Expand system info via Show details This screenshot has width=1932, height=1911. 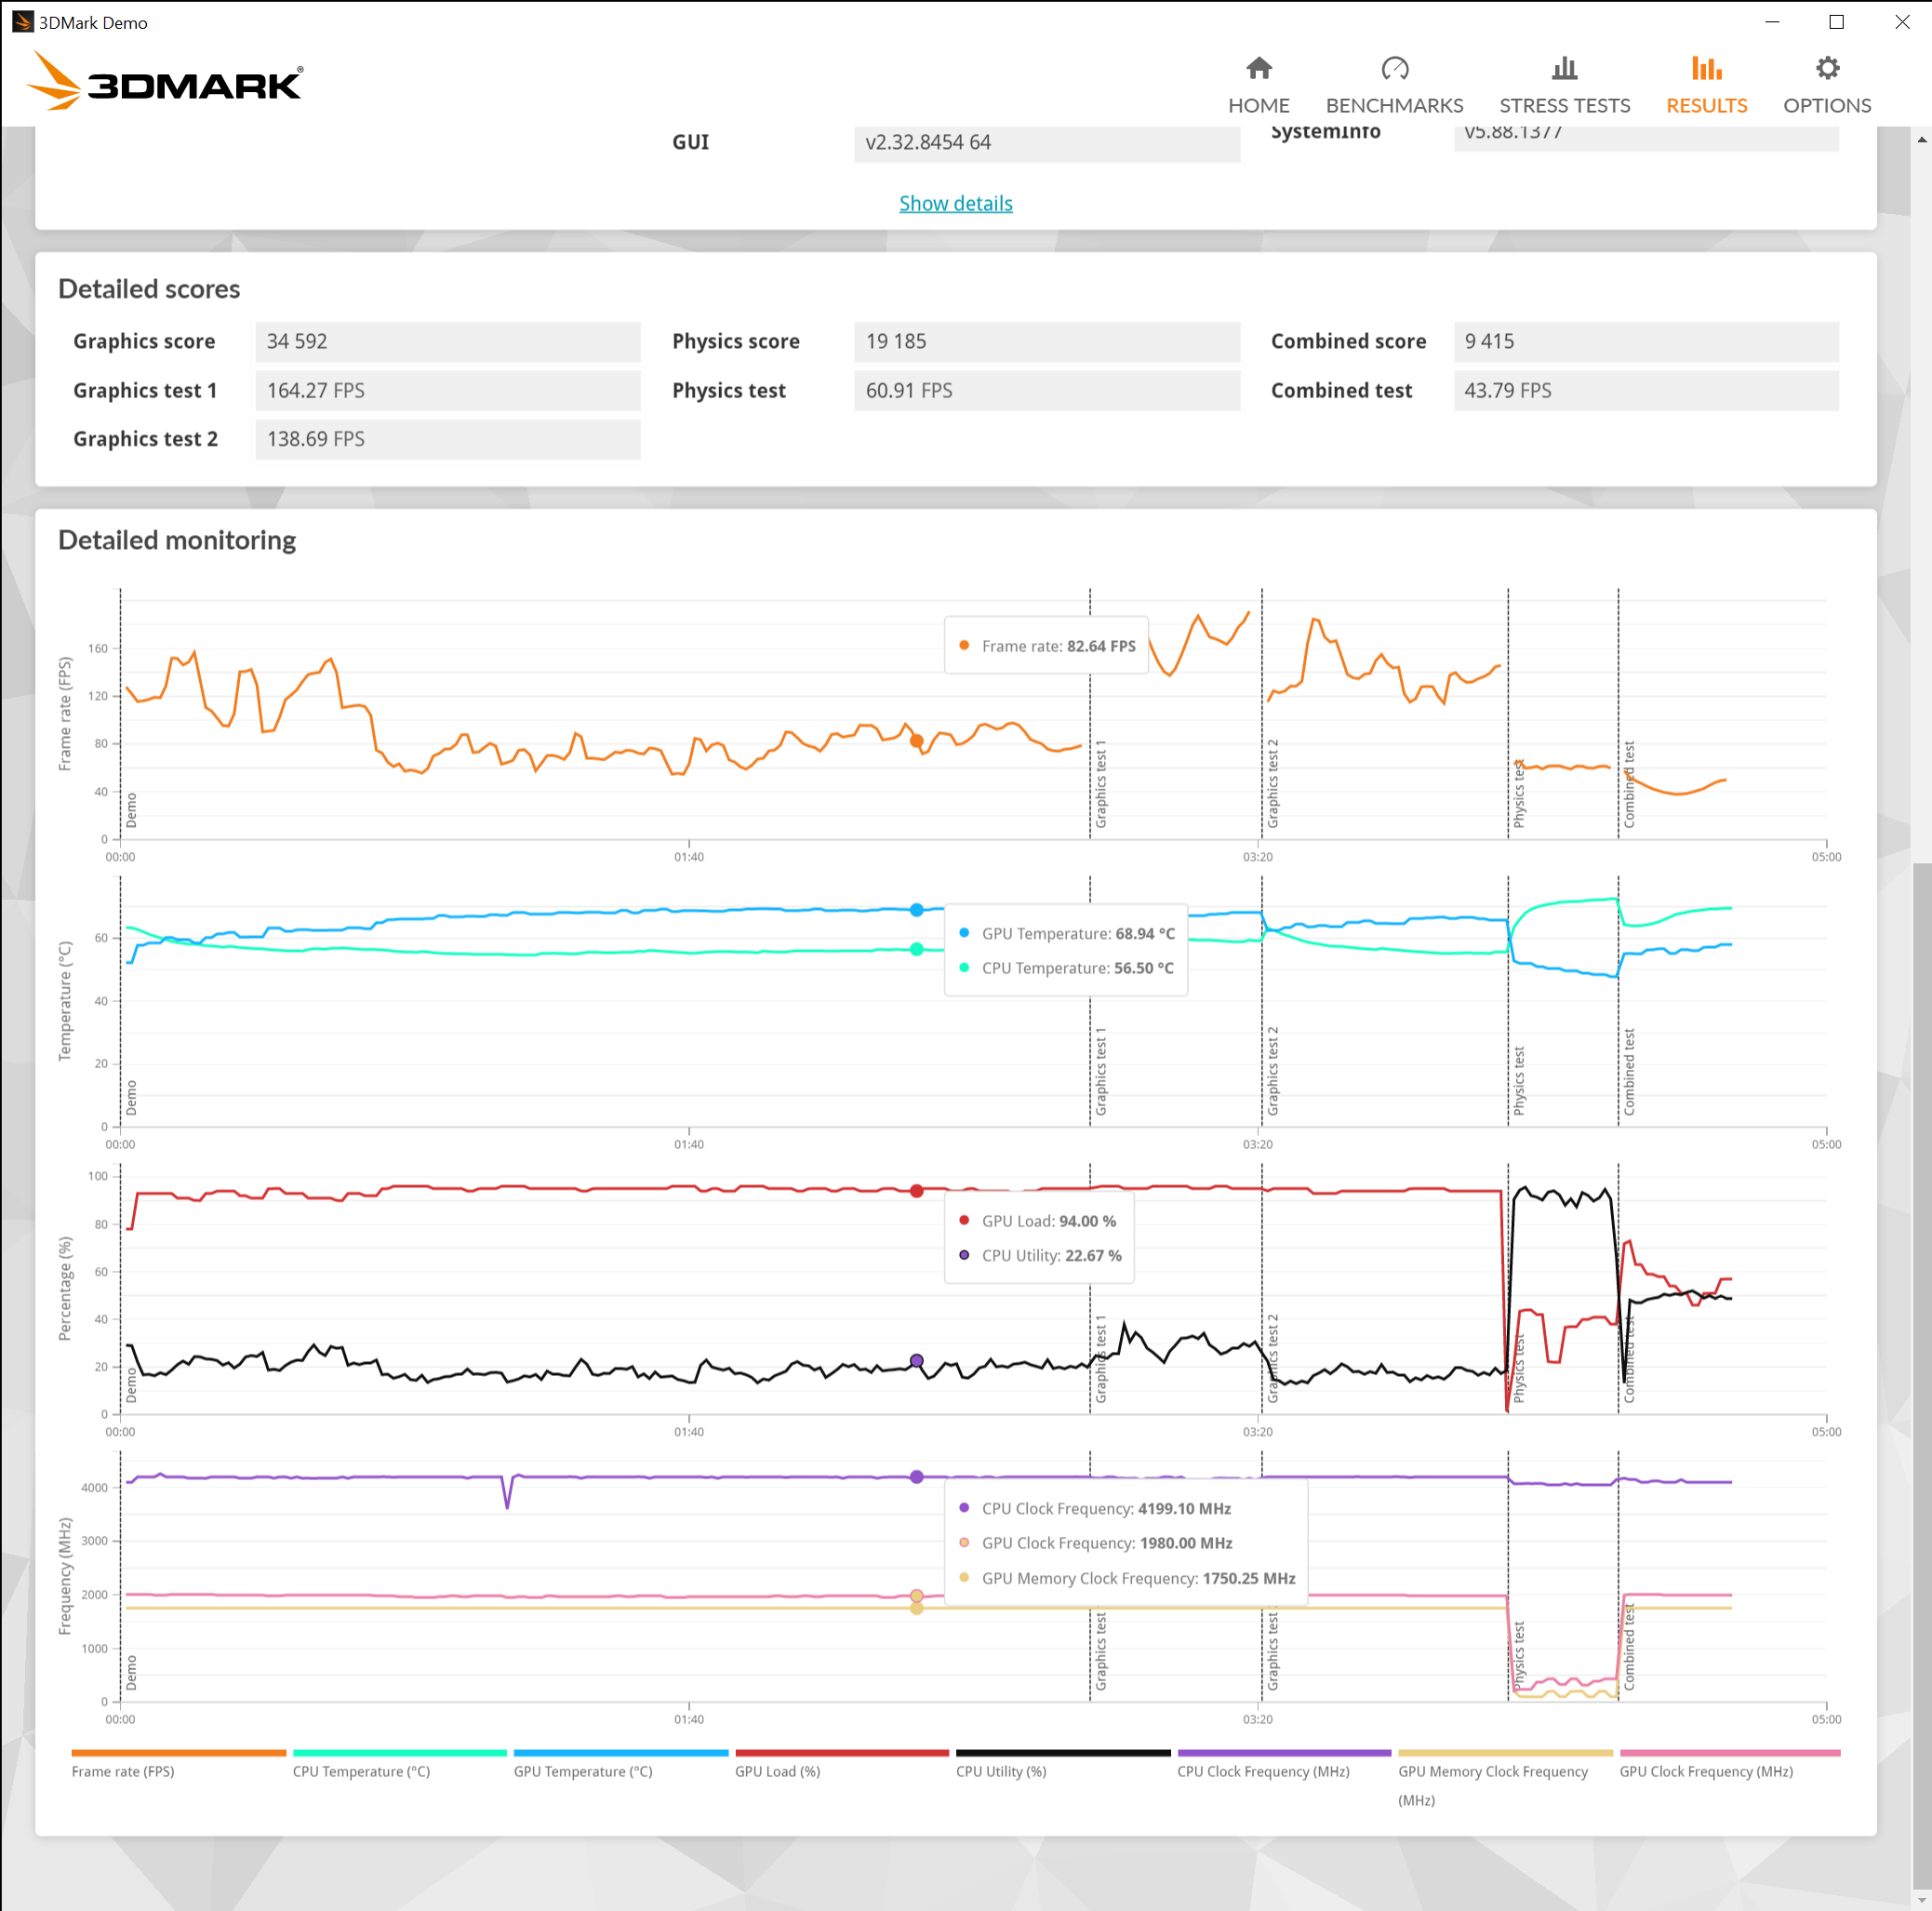click(x=955, y=203)
